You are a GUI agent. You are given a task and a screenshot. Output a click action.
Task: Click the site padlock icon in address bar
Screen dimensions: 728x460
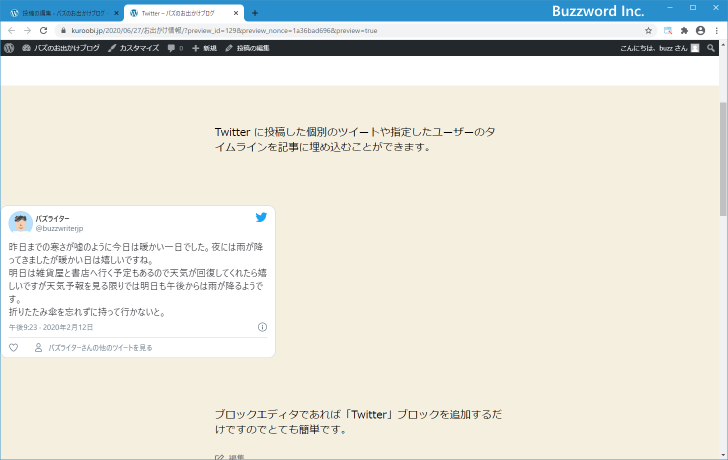pyautogui.click(x=64, y=31)
